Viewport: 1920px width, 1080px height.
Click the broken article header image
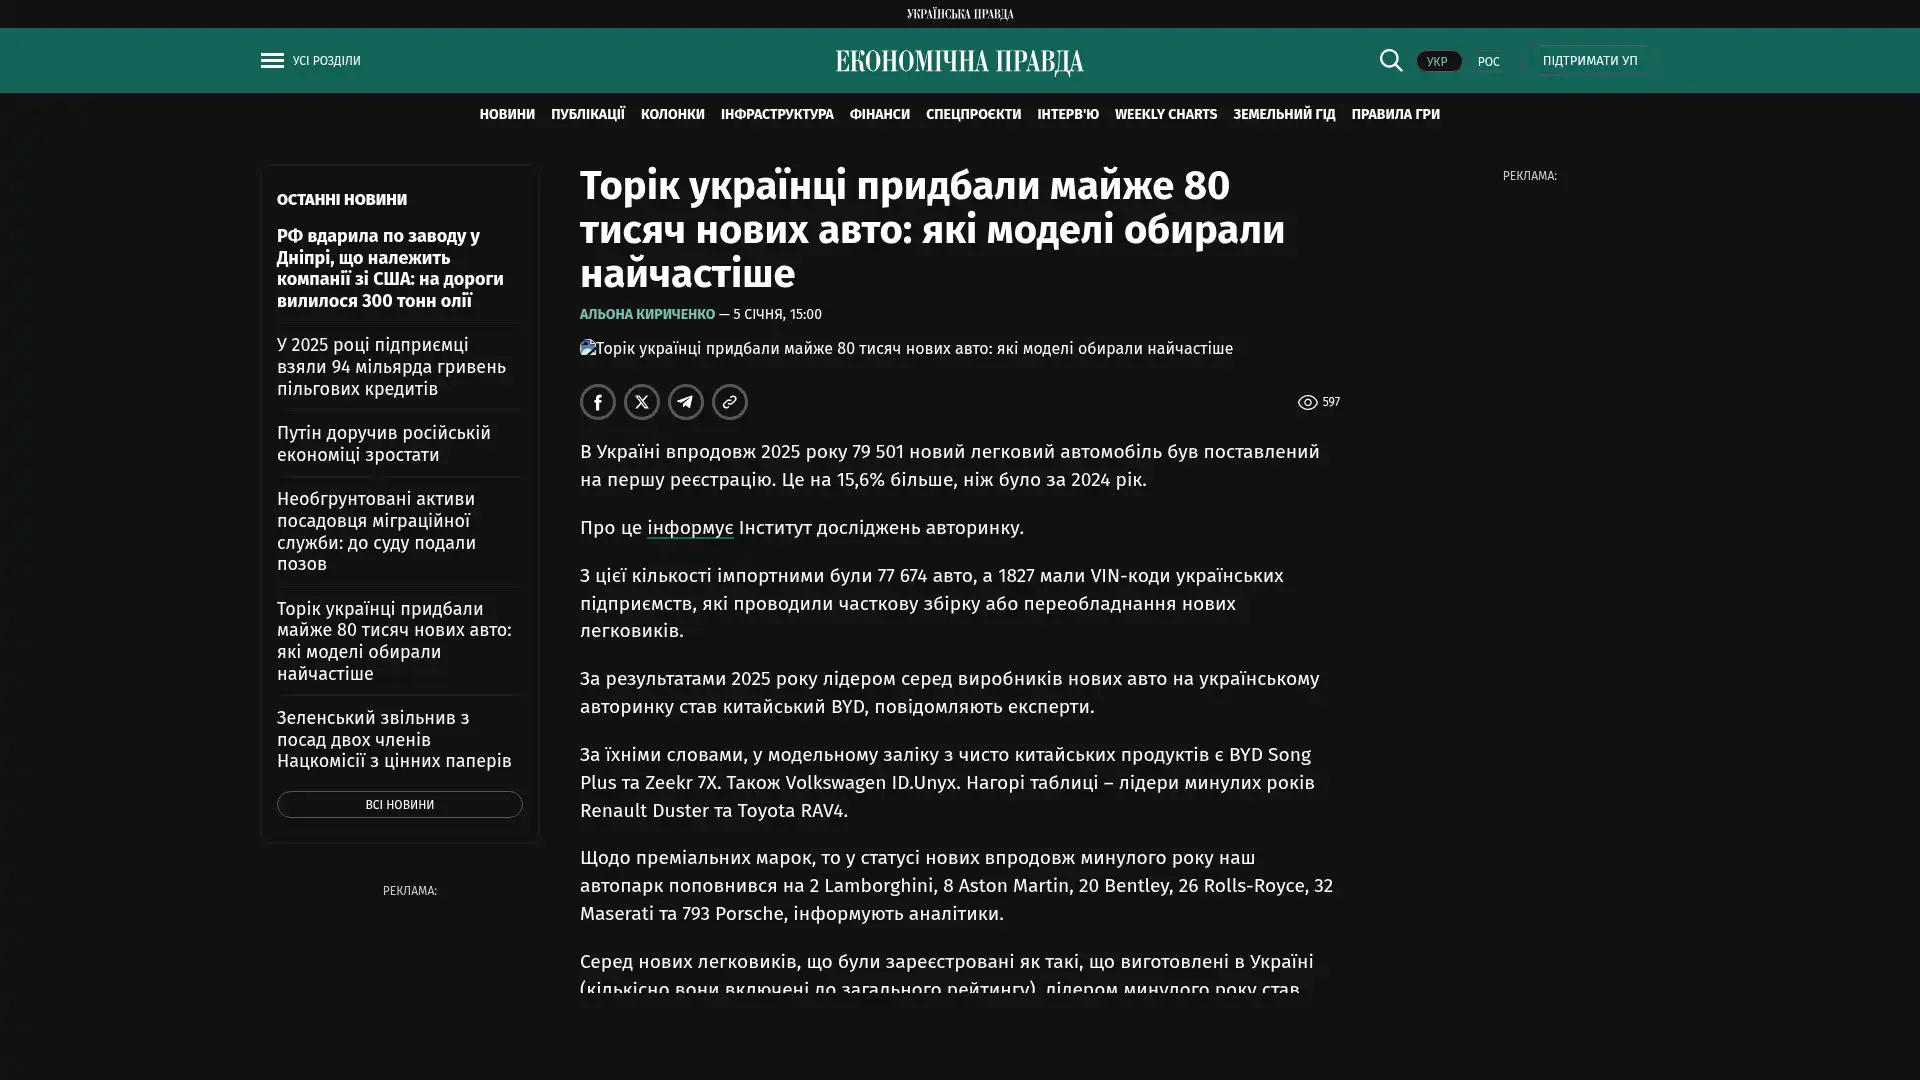coord(906,348)
